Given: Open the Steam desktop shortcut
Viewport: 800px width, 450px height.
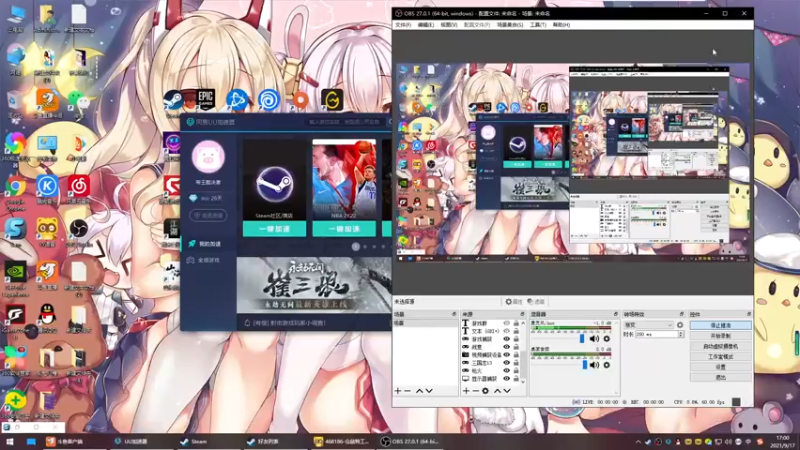Looking at the screenshot, I should [173, 99].
